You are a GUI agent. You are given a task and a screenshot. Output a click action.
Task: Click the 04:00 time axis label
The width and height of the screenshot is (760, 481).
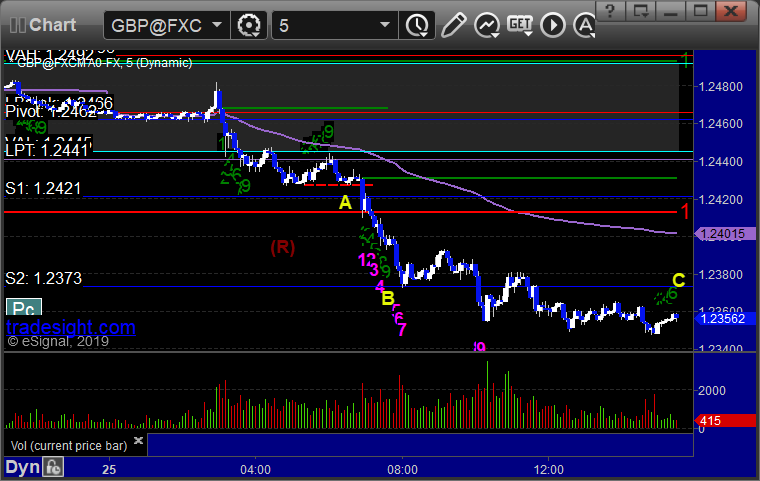(x=255, y=469)
